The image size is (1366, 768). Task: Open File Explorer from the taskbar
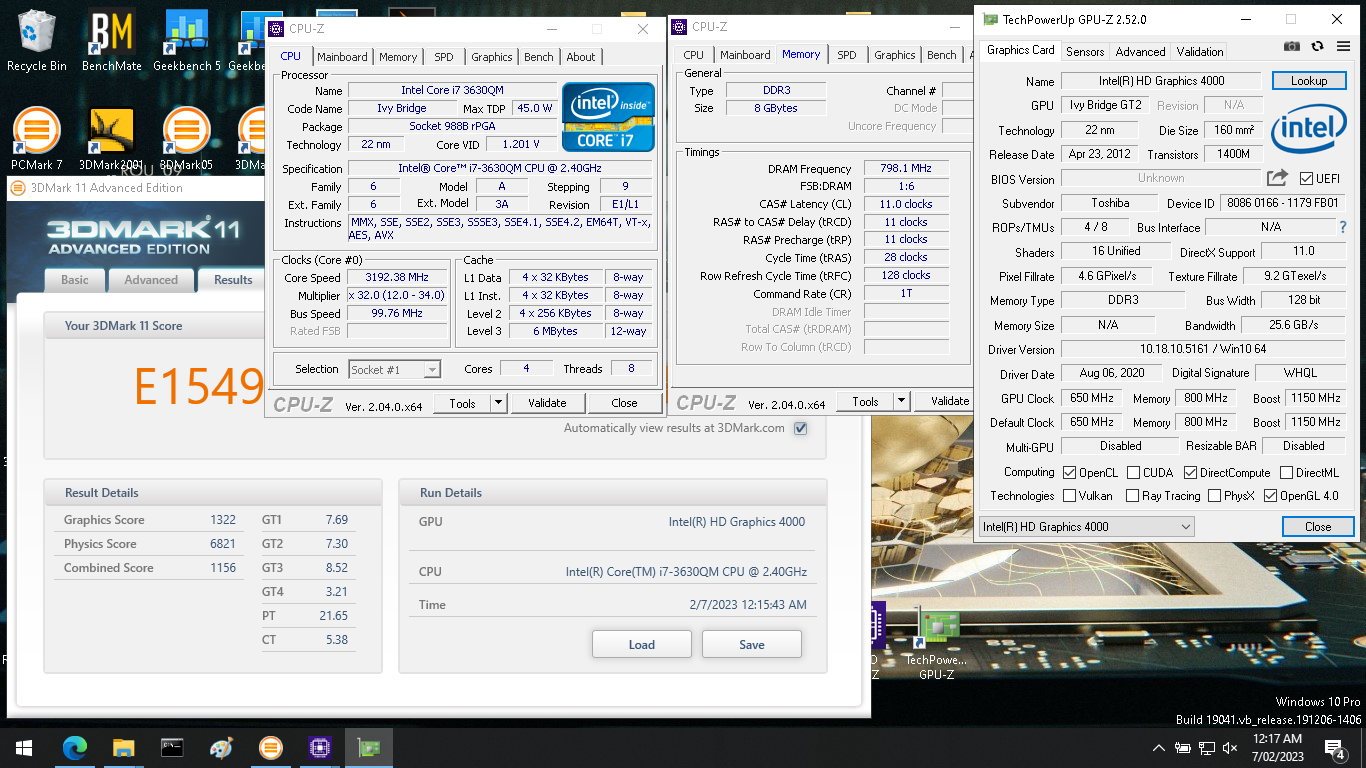coord(123,747)
